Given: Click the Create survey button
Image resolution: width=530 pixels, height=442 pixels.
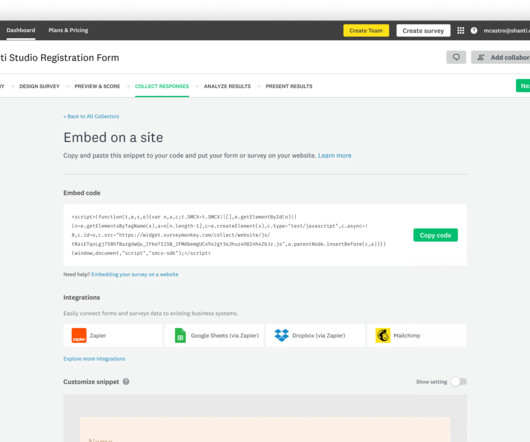Looking at the screenshot, I should tap(423, 30).
